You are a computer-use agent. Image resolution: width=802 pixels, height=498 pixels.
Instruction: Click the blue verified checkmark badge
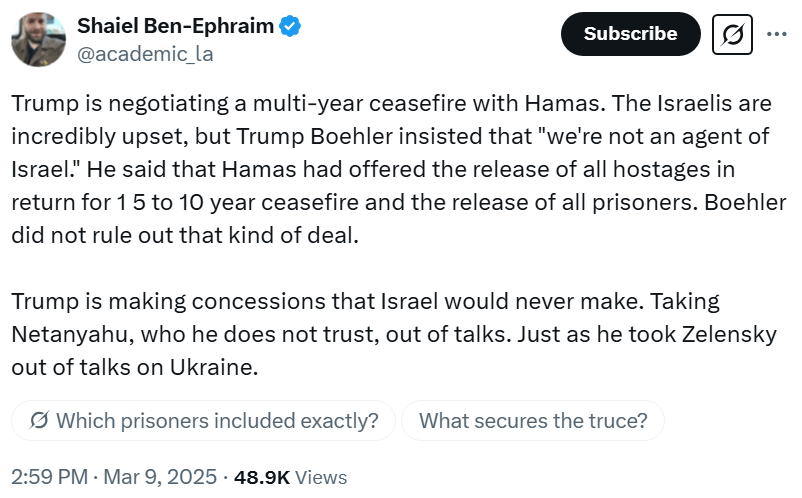[x=289, y=27]
